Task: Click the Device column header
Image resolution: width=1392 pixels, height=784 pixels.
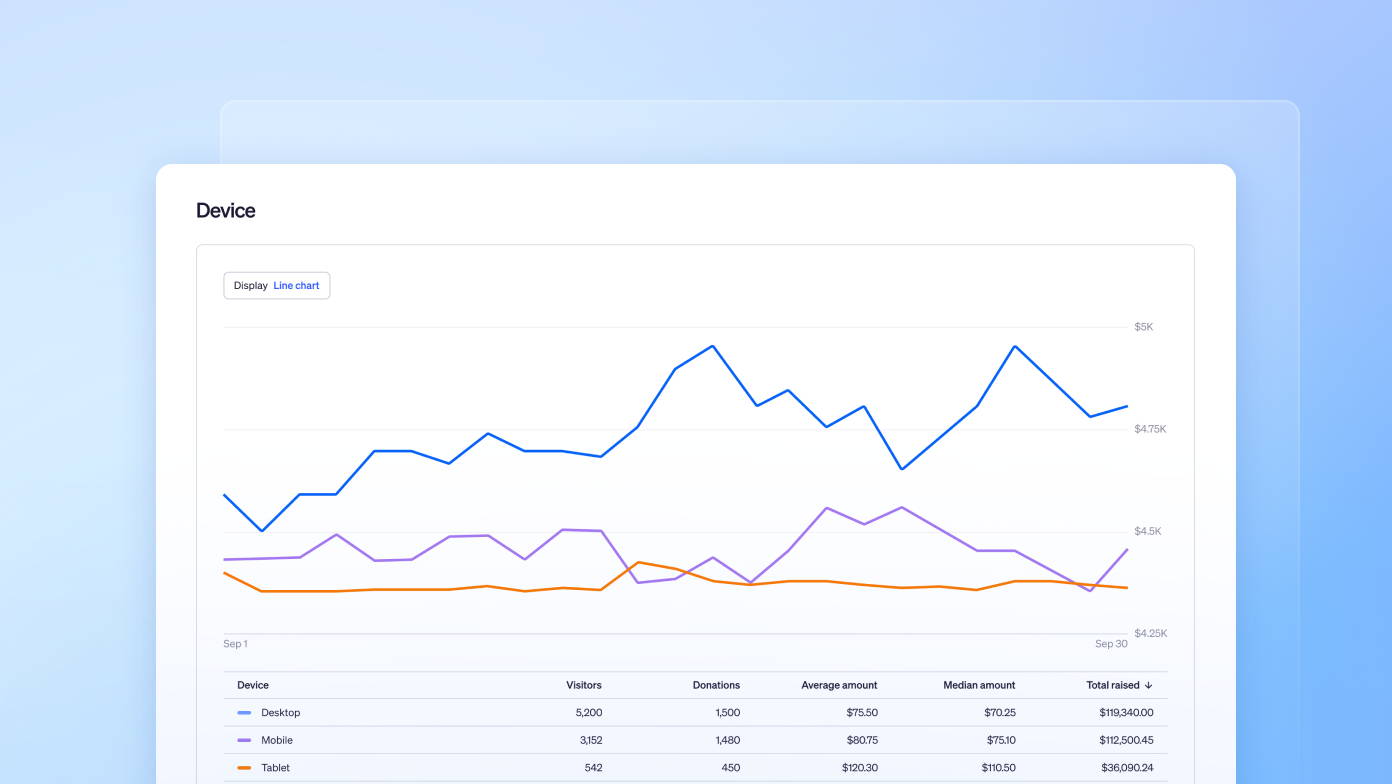Action: 253,686
